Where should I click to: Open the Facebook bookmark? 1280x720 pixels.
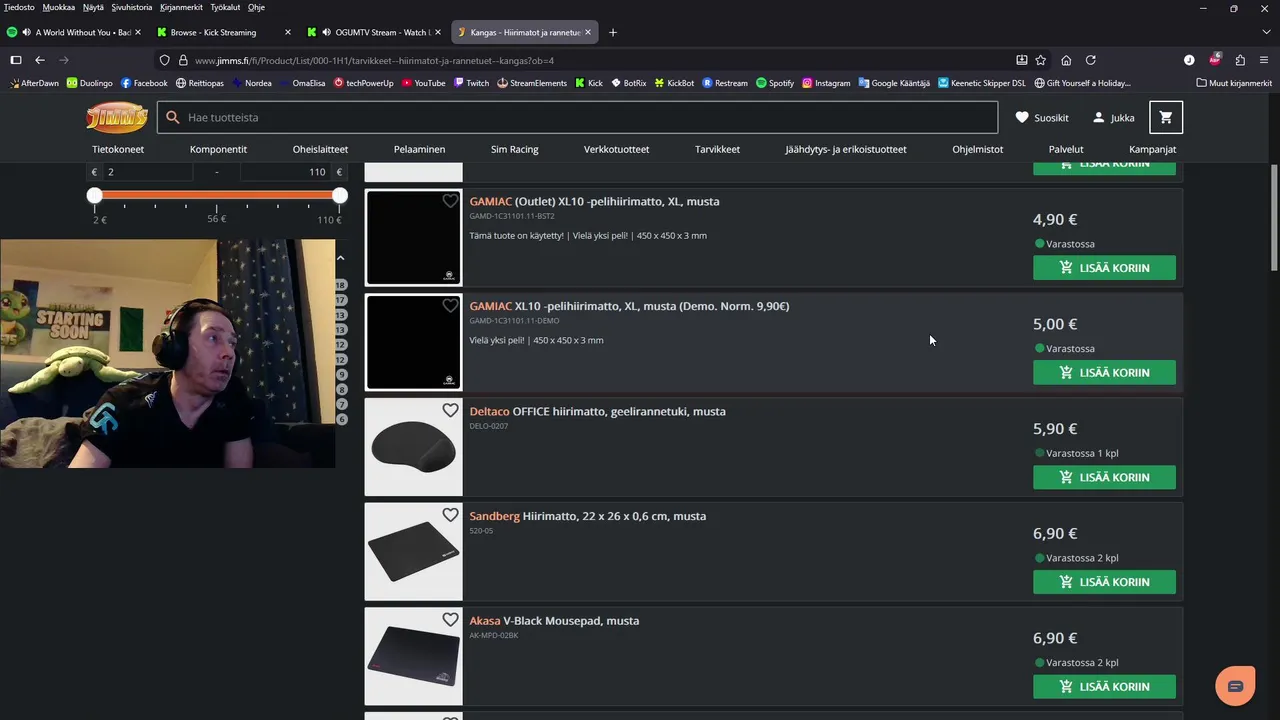(x=144, y=83)
